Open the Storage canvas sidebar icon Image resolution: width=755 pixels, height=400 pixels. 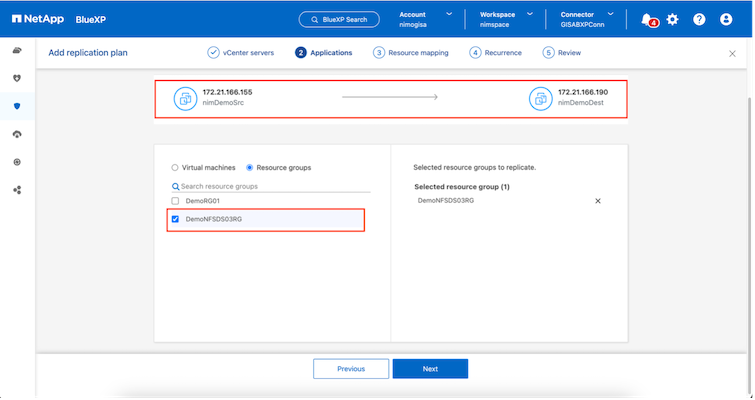tap(17, 50)
